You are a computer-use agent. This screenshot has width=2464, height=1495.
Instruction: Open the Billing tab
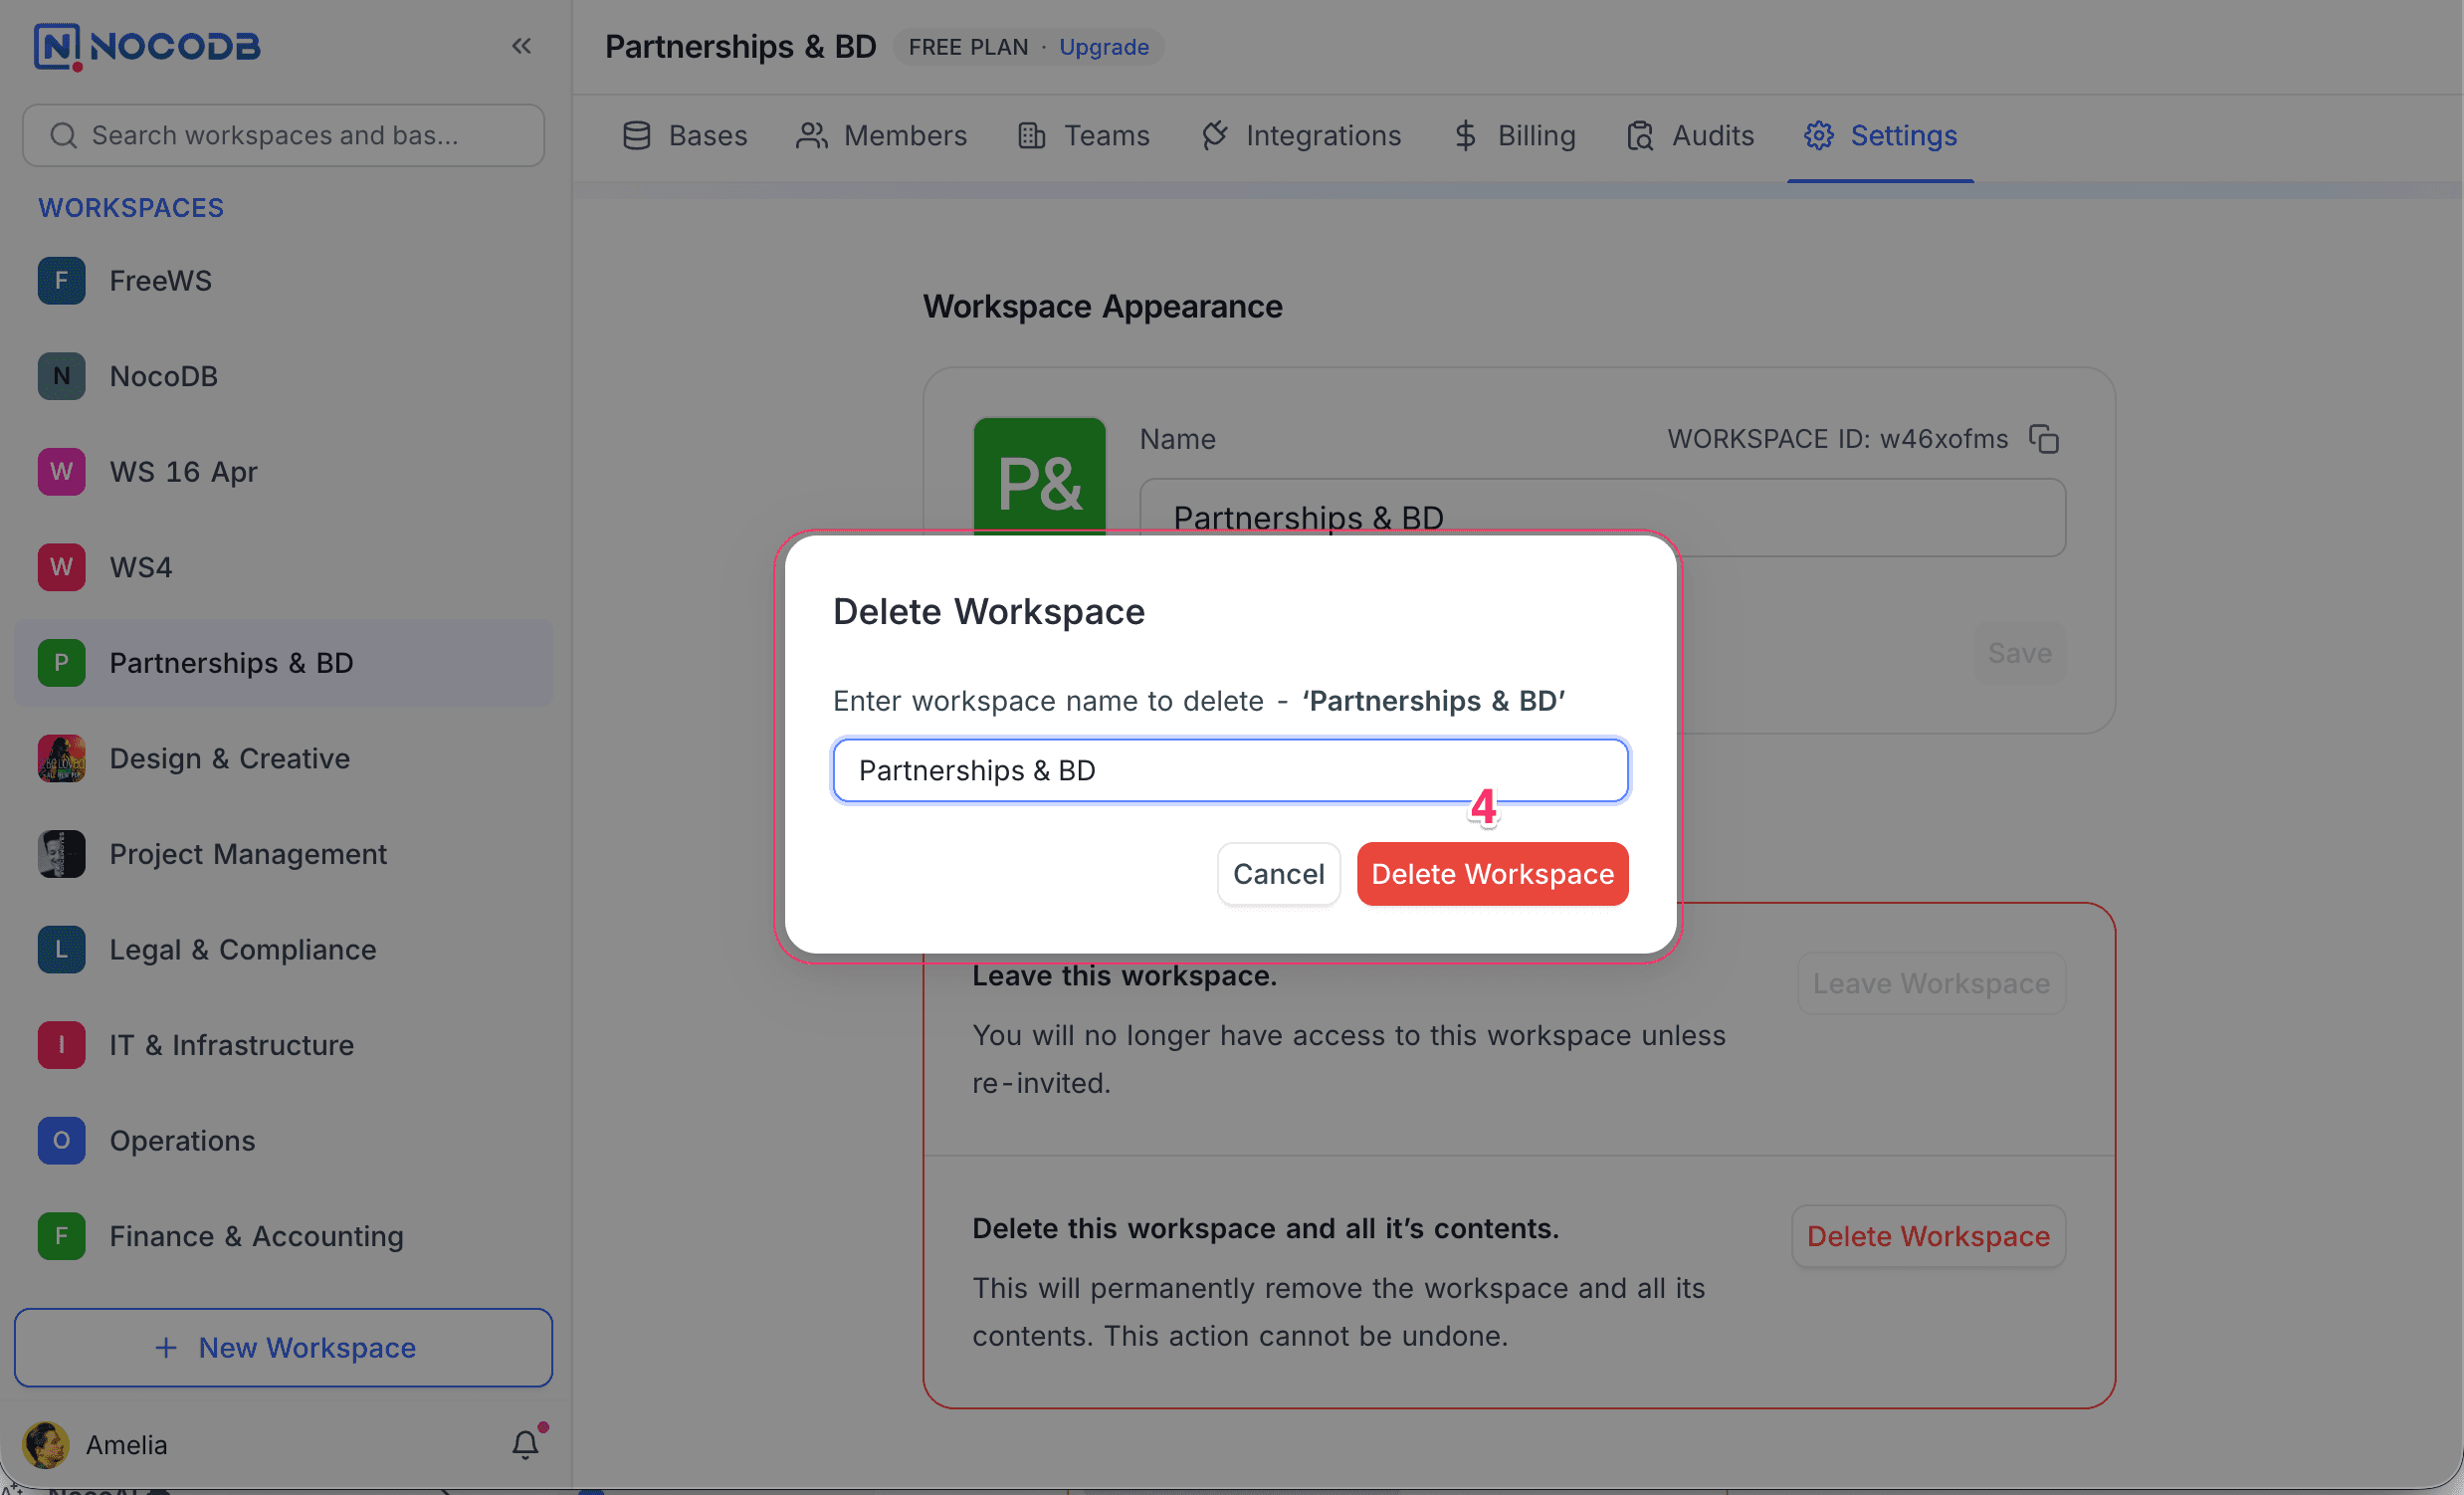point(1514,136)
